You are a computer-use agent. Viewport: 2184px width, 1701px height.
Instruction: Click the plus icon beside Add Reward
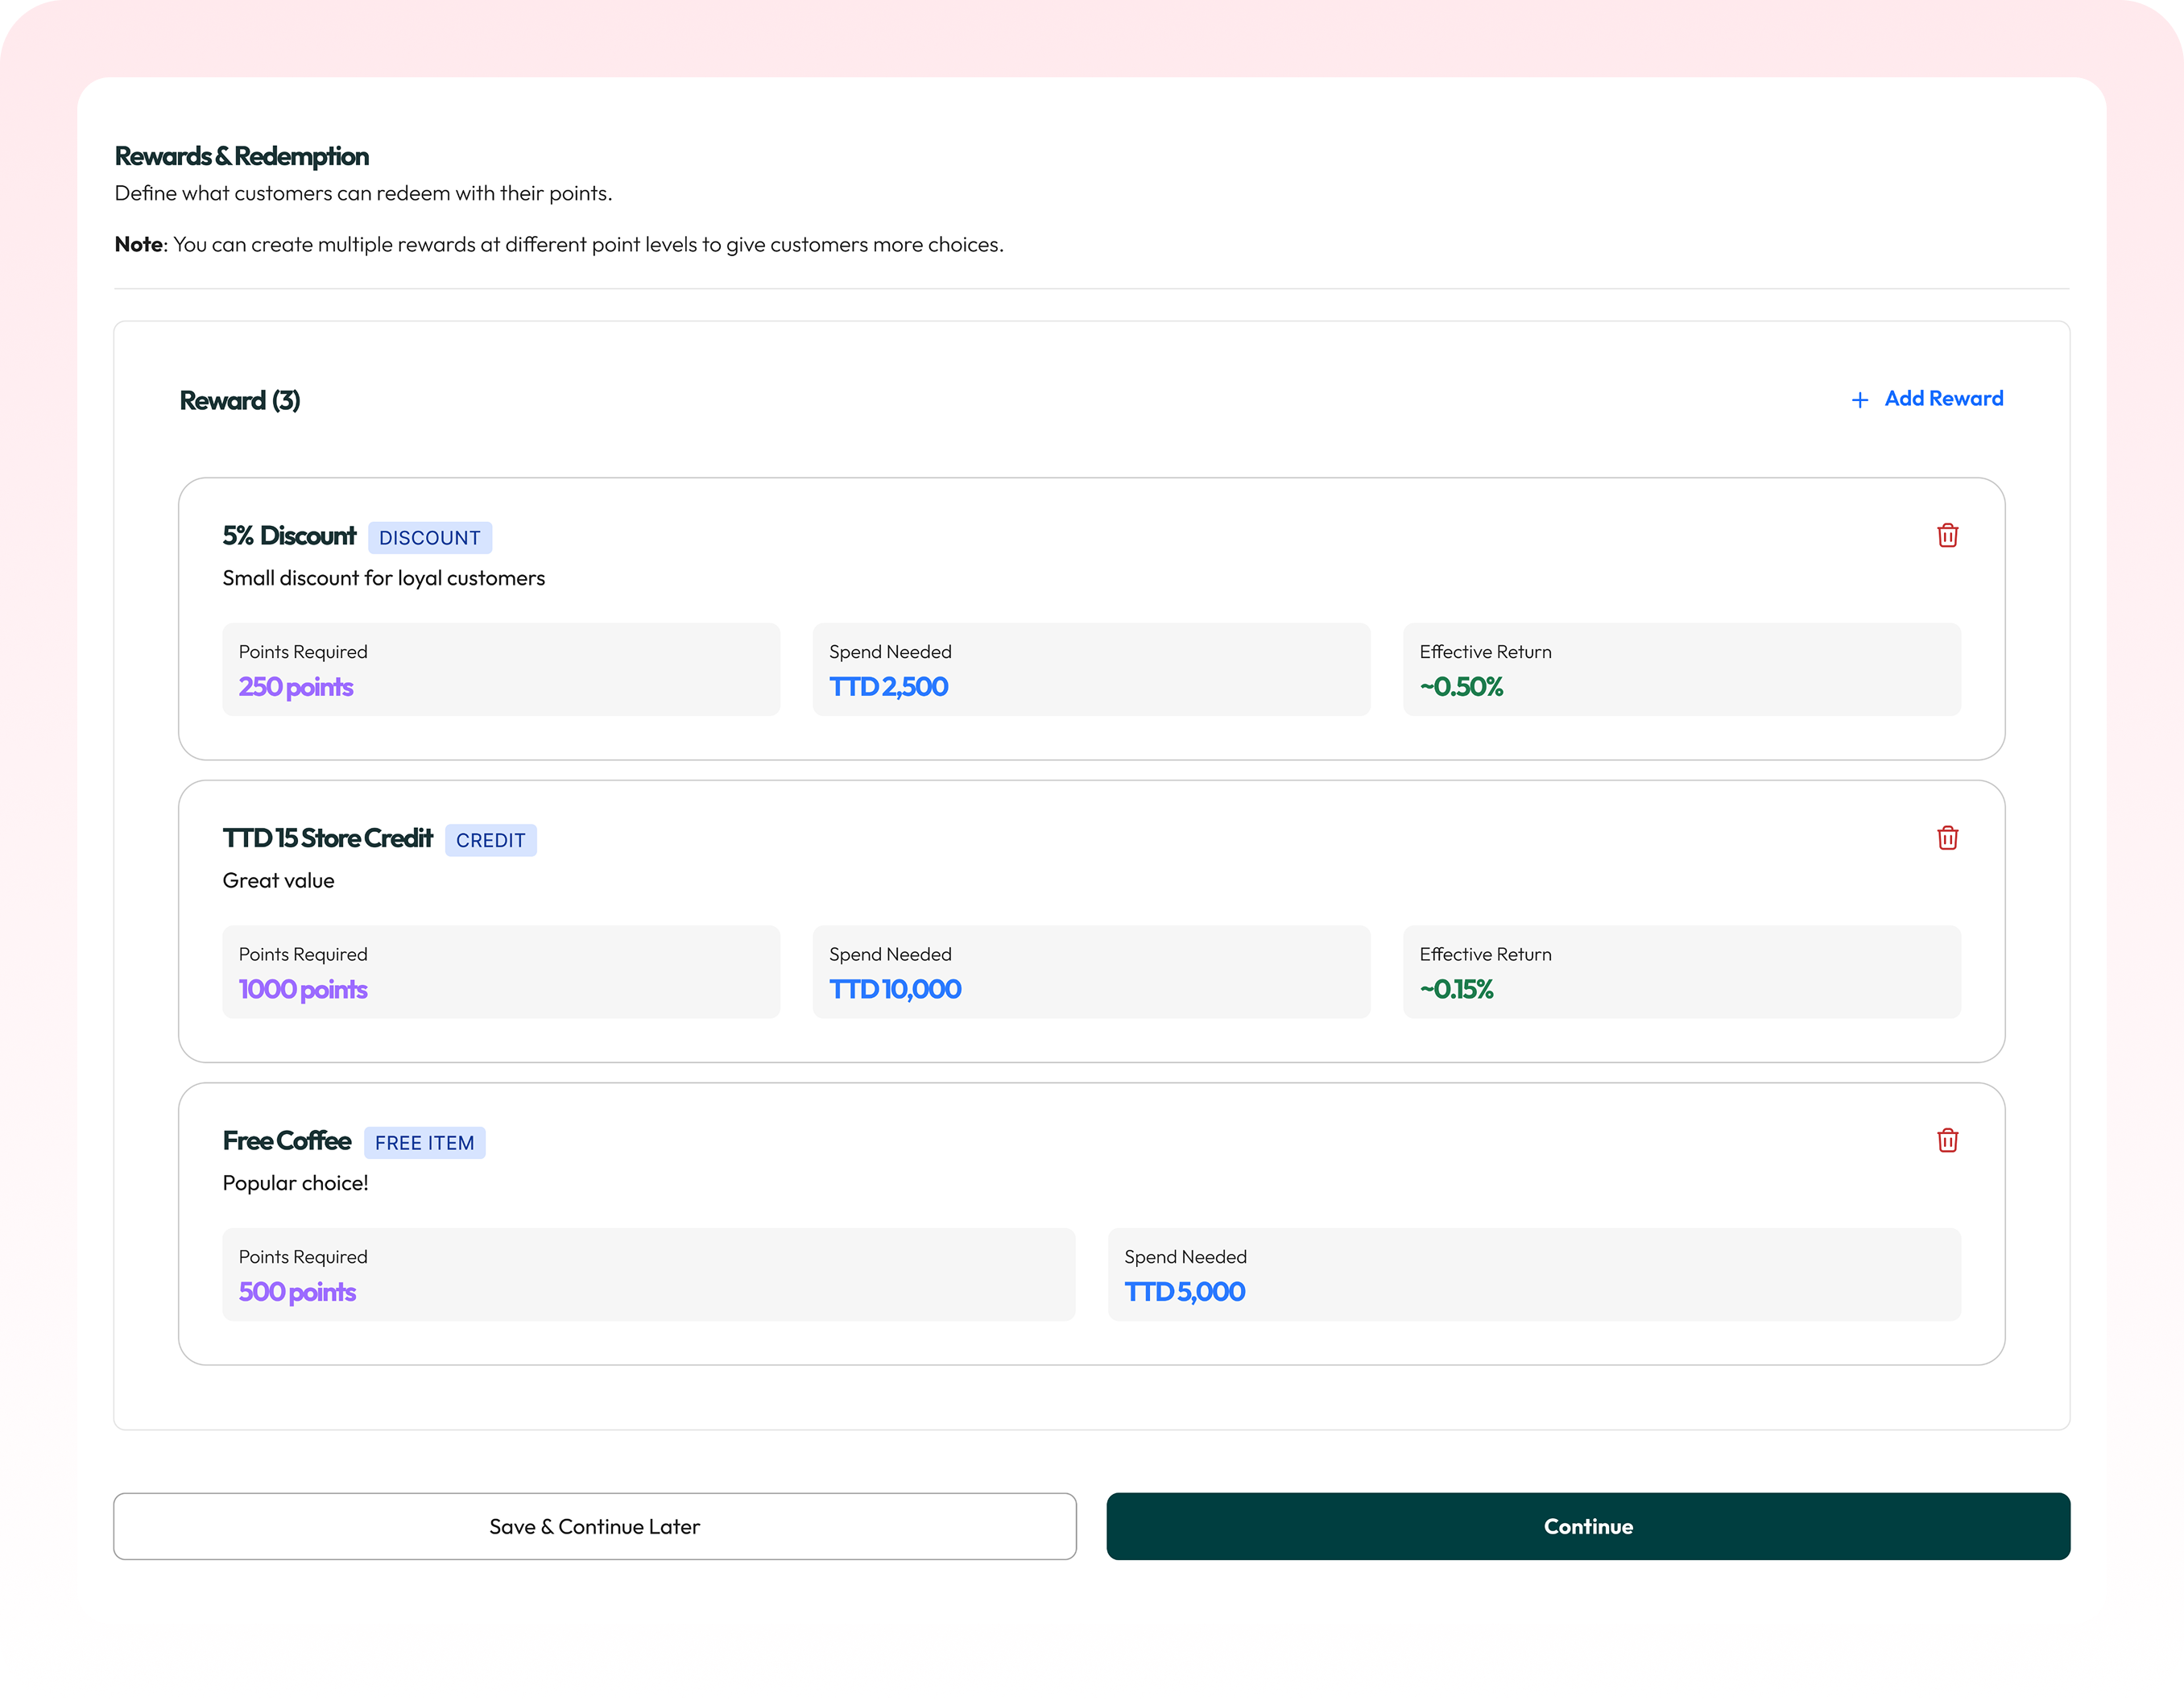(1859, 400)
